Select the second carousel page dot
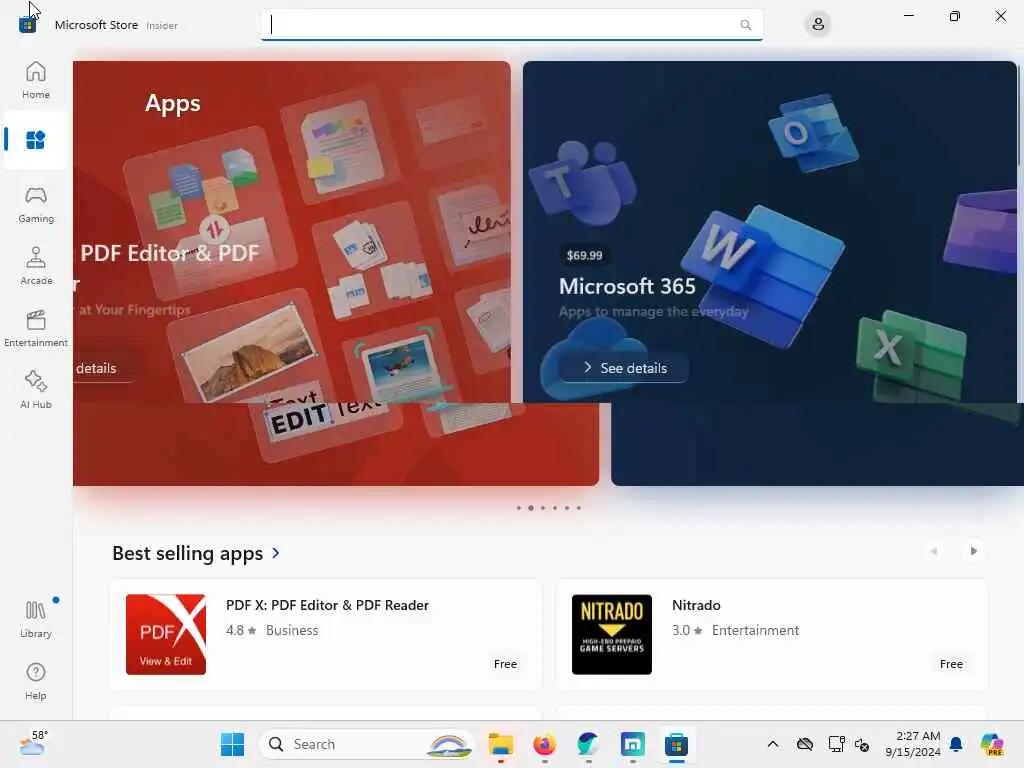Screen dimensions: 1024x768 click(530, 507)
